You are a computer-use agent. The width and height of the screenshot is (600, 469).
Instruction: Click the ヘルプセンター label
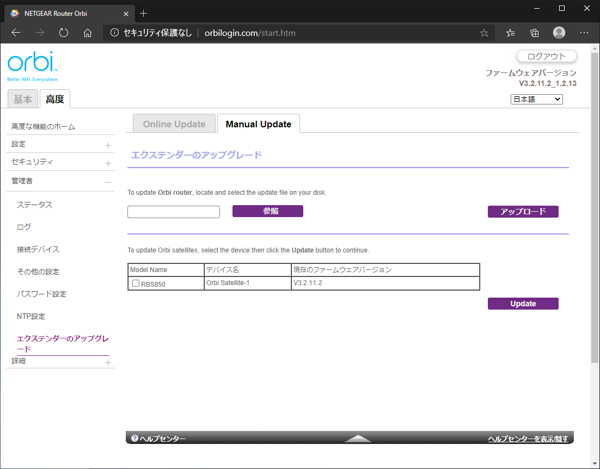tap(163, 439)
